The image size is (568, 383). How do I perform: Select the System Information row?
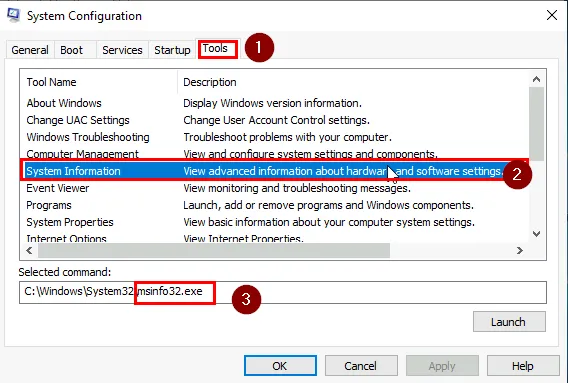click(x=274, y=171)
